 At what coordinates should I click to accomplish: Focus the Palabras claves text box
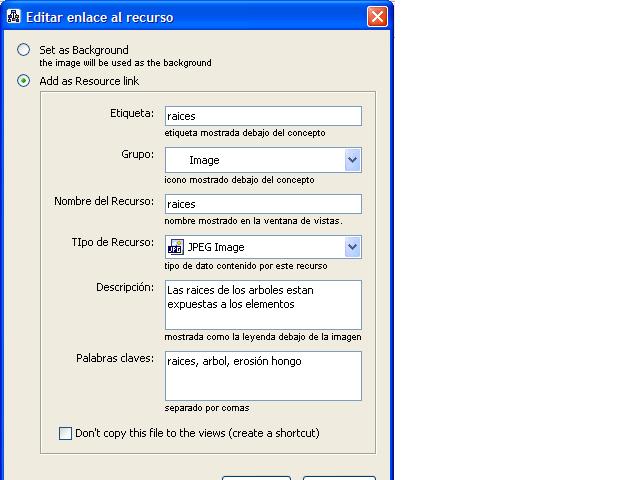[x=262, y=376]
